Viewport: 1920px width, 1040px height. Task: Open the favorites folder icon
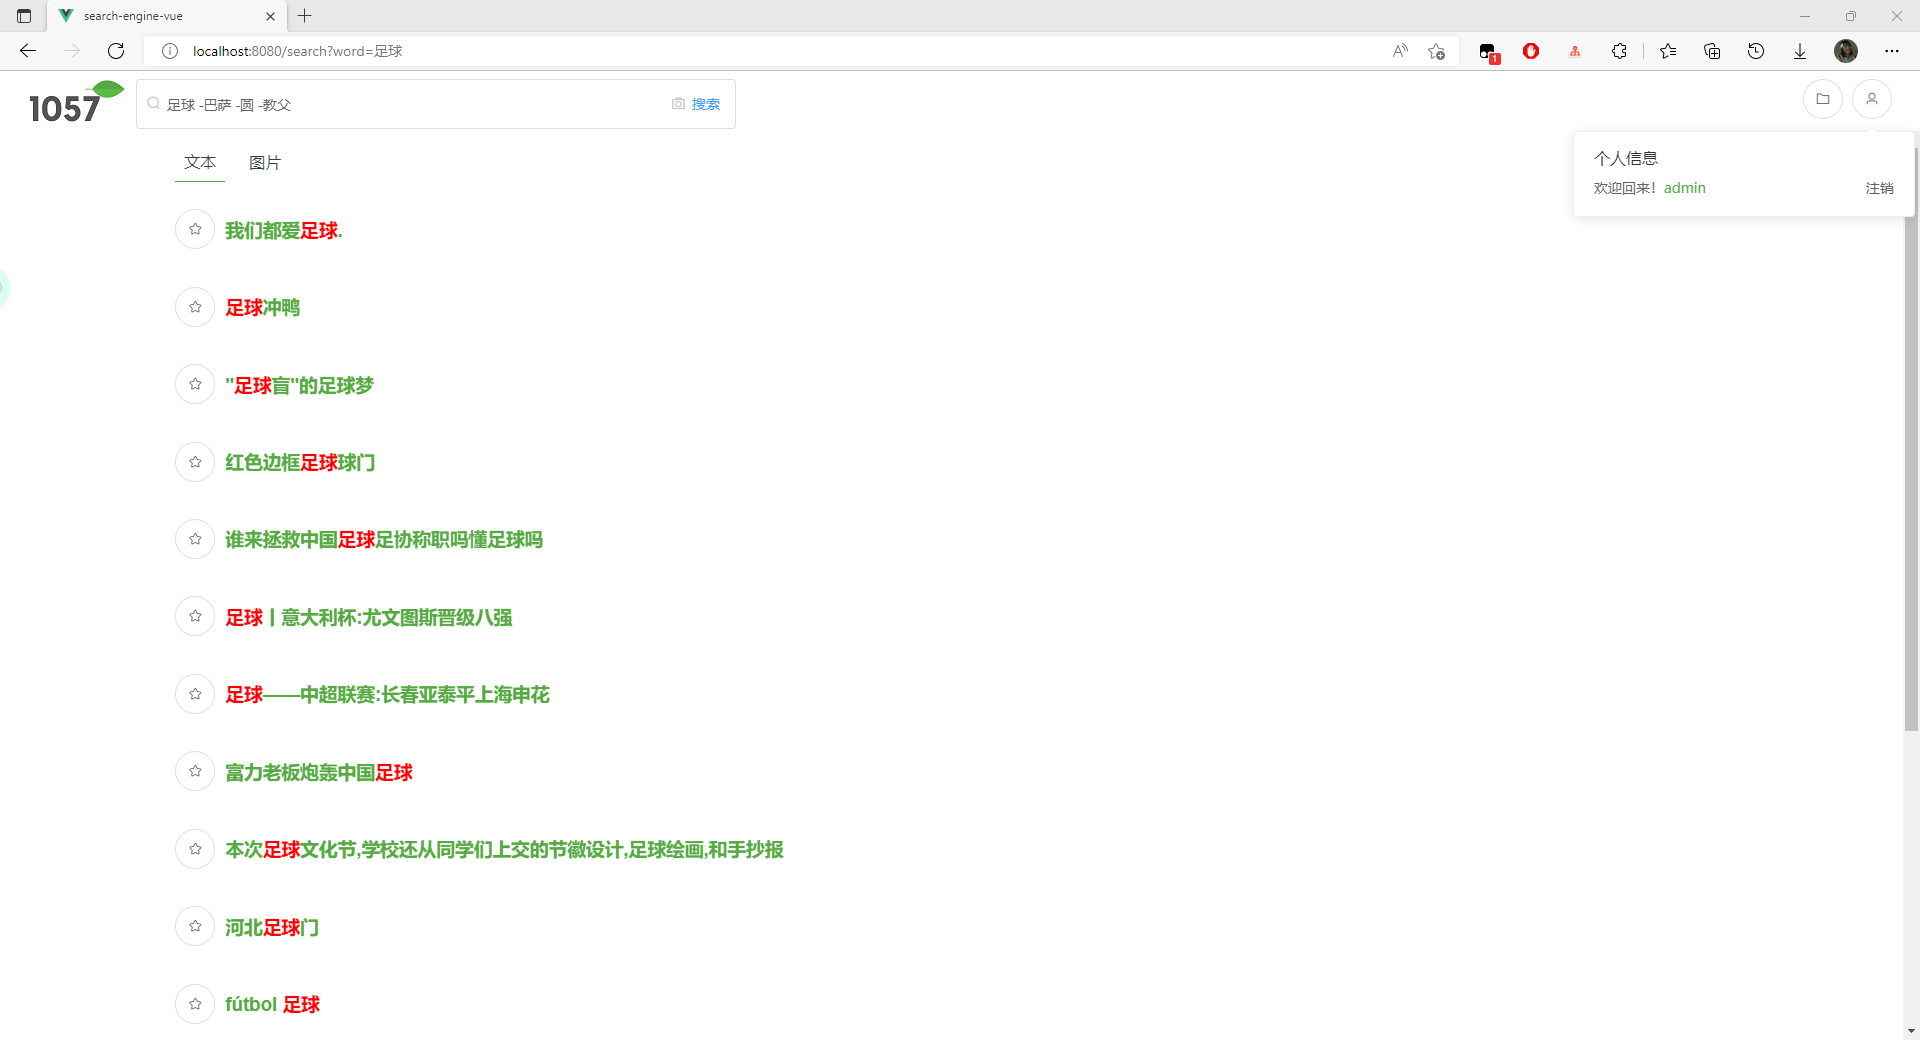click(x=1823, y=99)
